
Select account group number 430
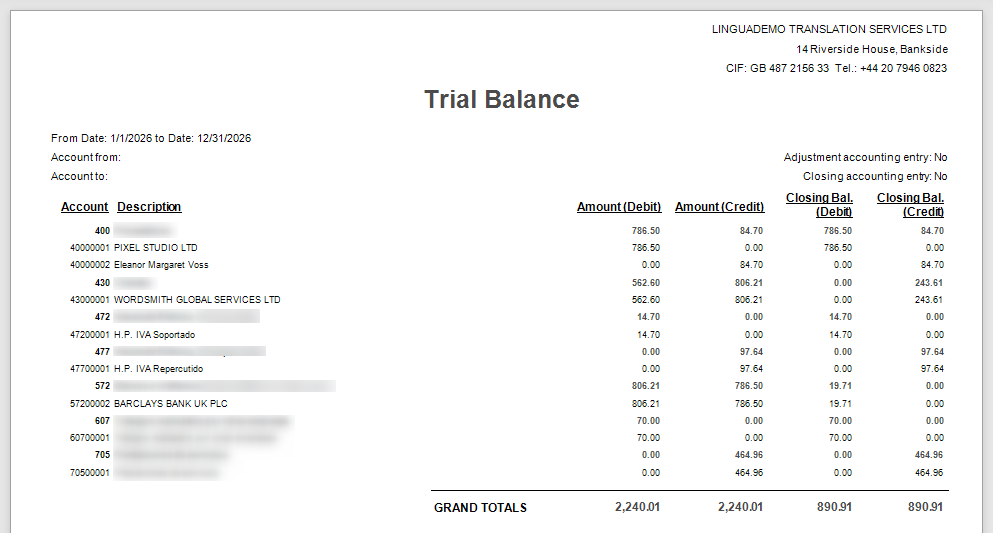tap(102, 282)
